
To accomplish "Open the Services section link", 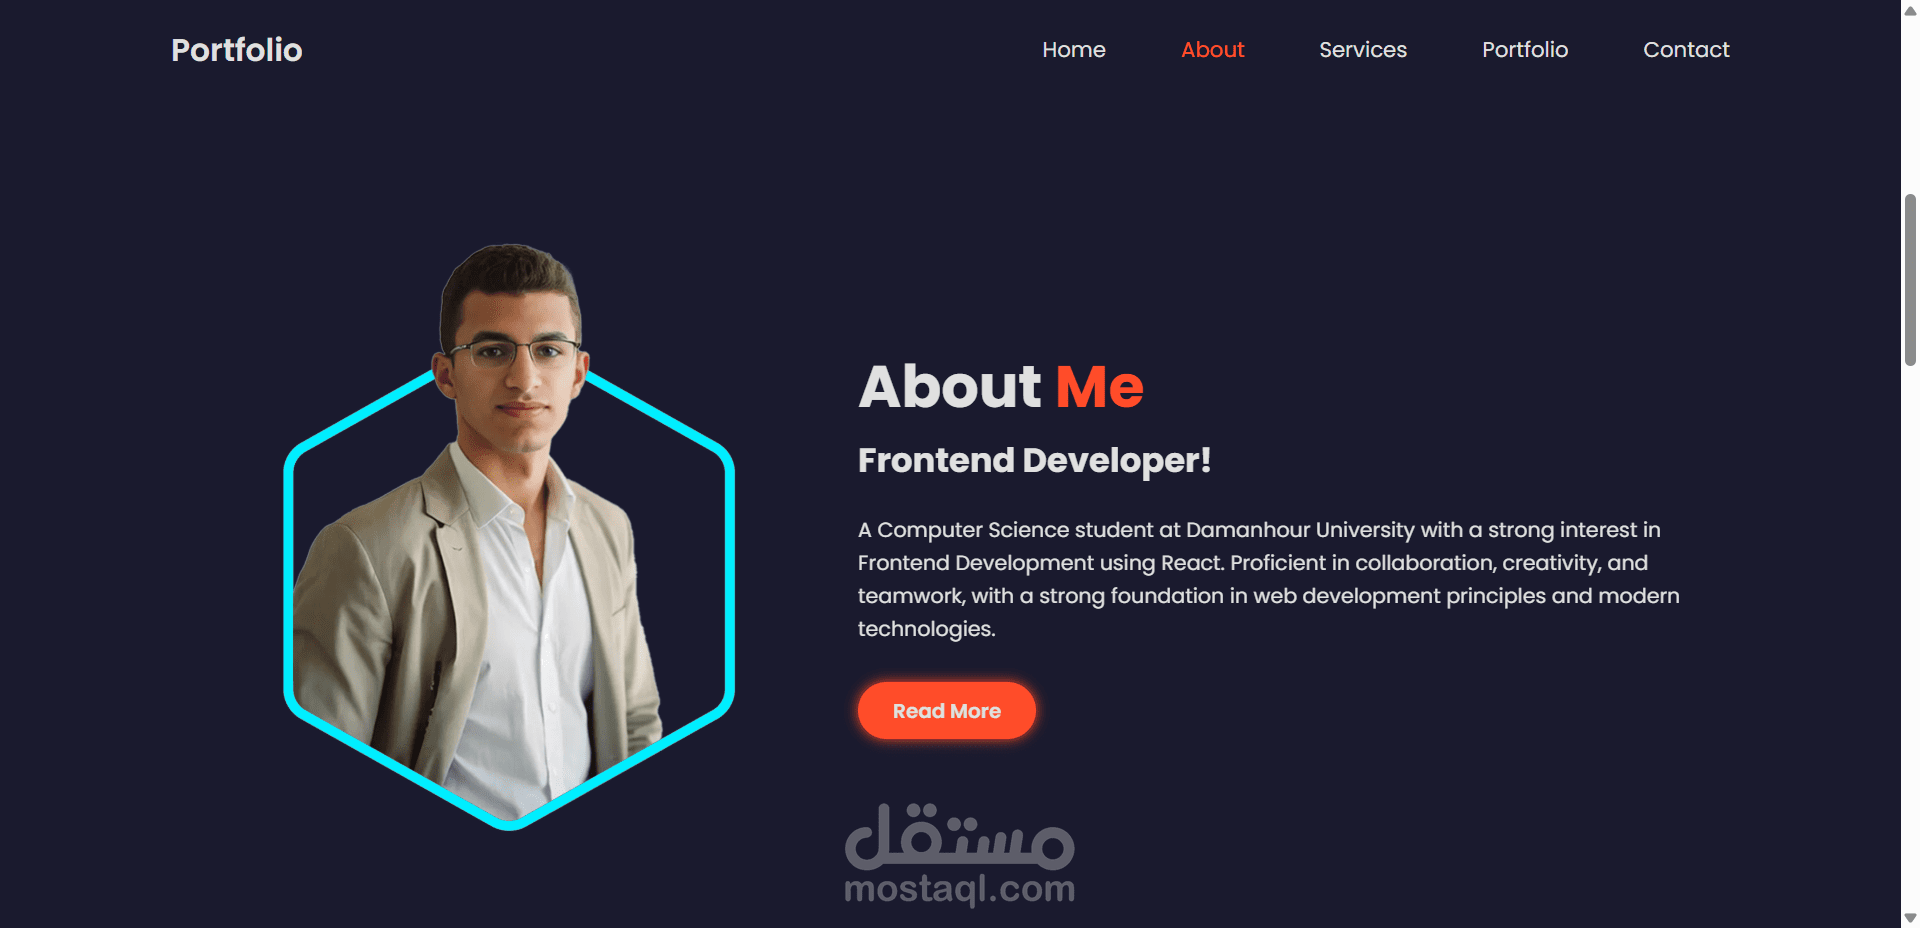I will pyautogui.click(x=1362, y=50).
